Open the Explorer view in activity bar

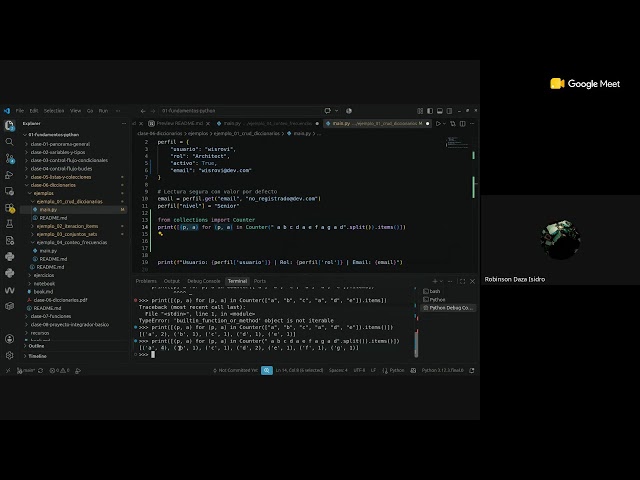[x=9, y=125]
